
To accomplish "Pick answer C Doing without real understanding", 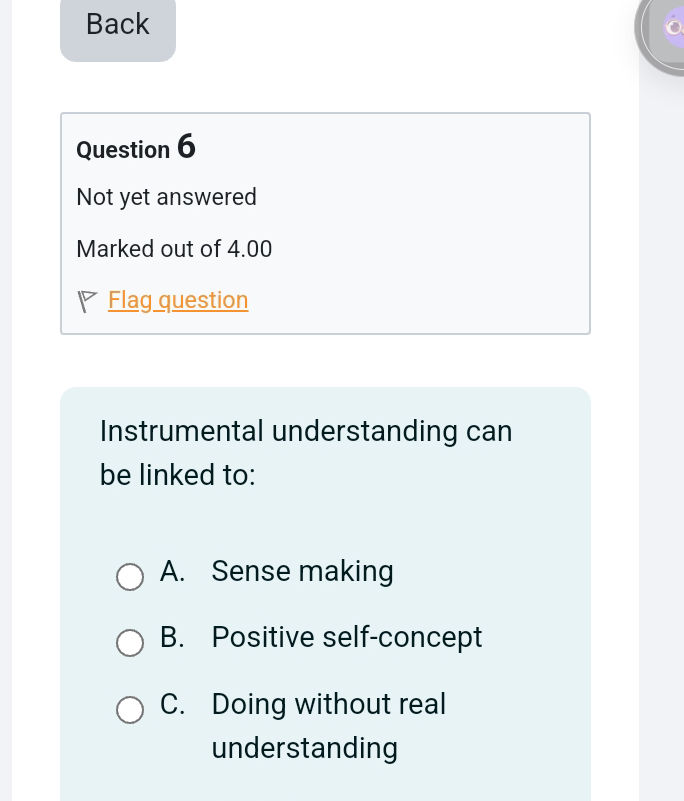I will click(x=130, y=710).
